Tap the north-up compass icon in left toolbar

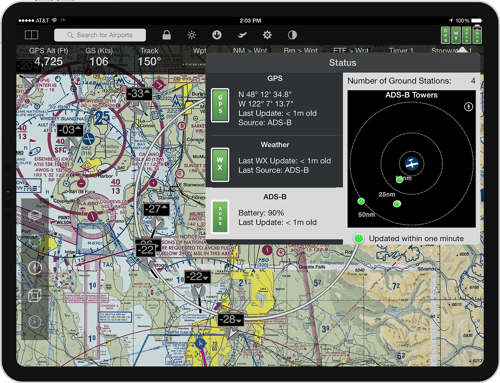click(x=35, y=267)
